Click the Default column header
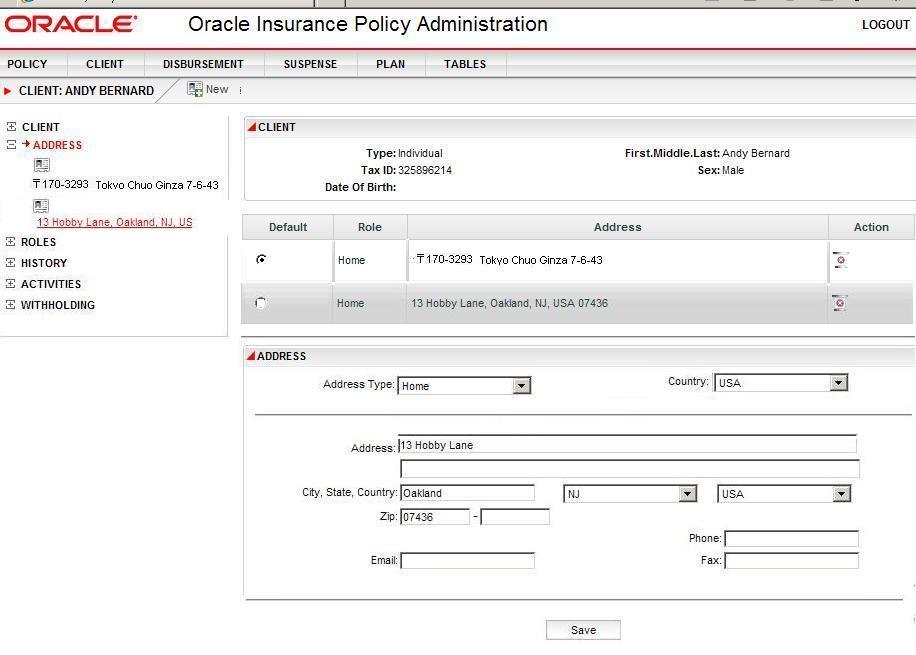Image resolution: width=916 pixels, height=655 pixels. click(x=287, y=227)
